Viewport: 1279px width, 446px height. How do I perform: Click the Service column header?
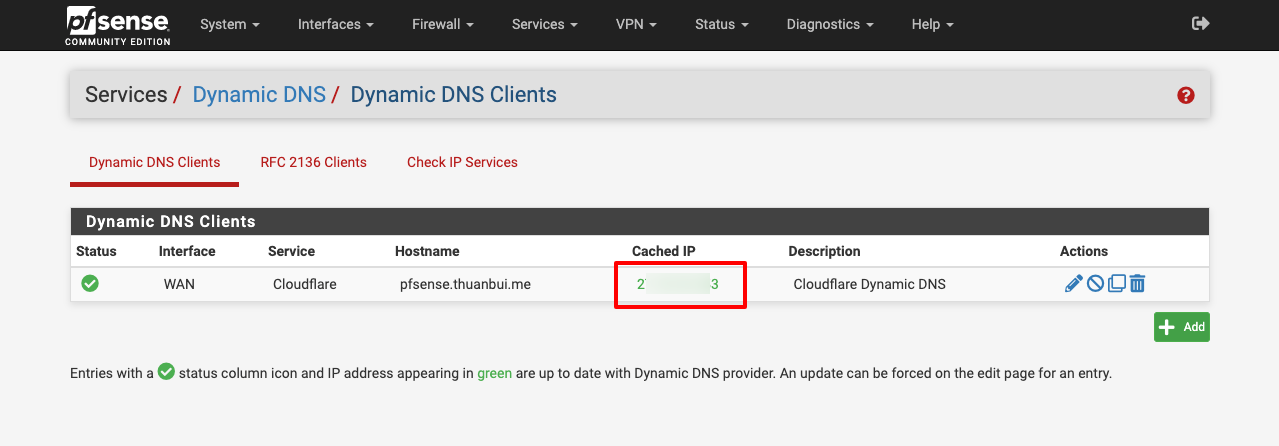291,251
